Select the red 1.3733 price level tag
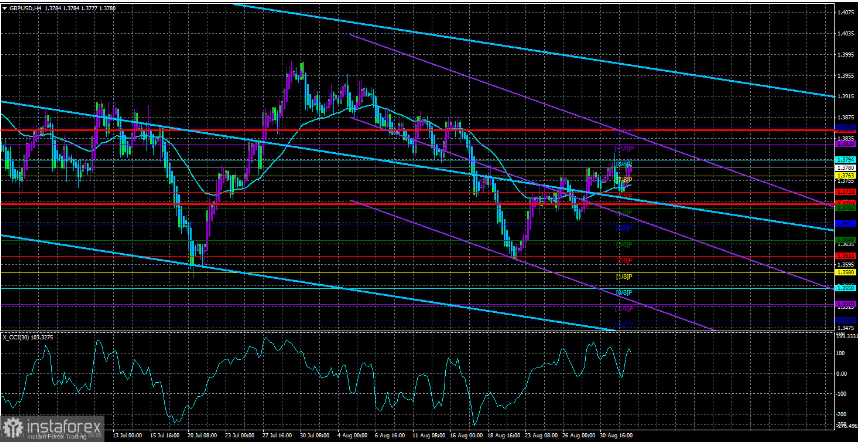The height and width of the screenshot is (443, 858). [845, 192]
